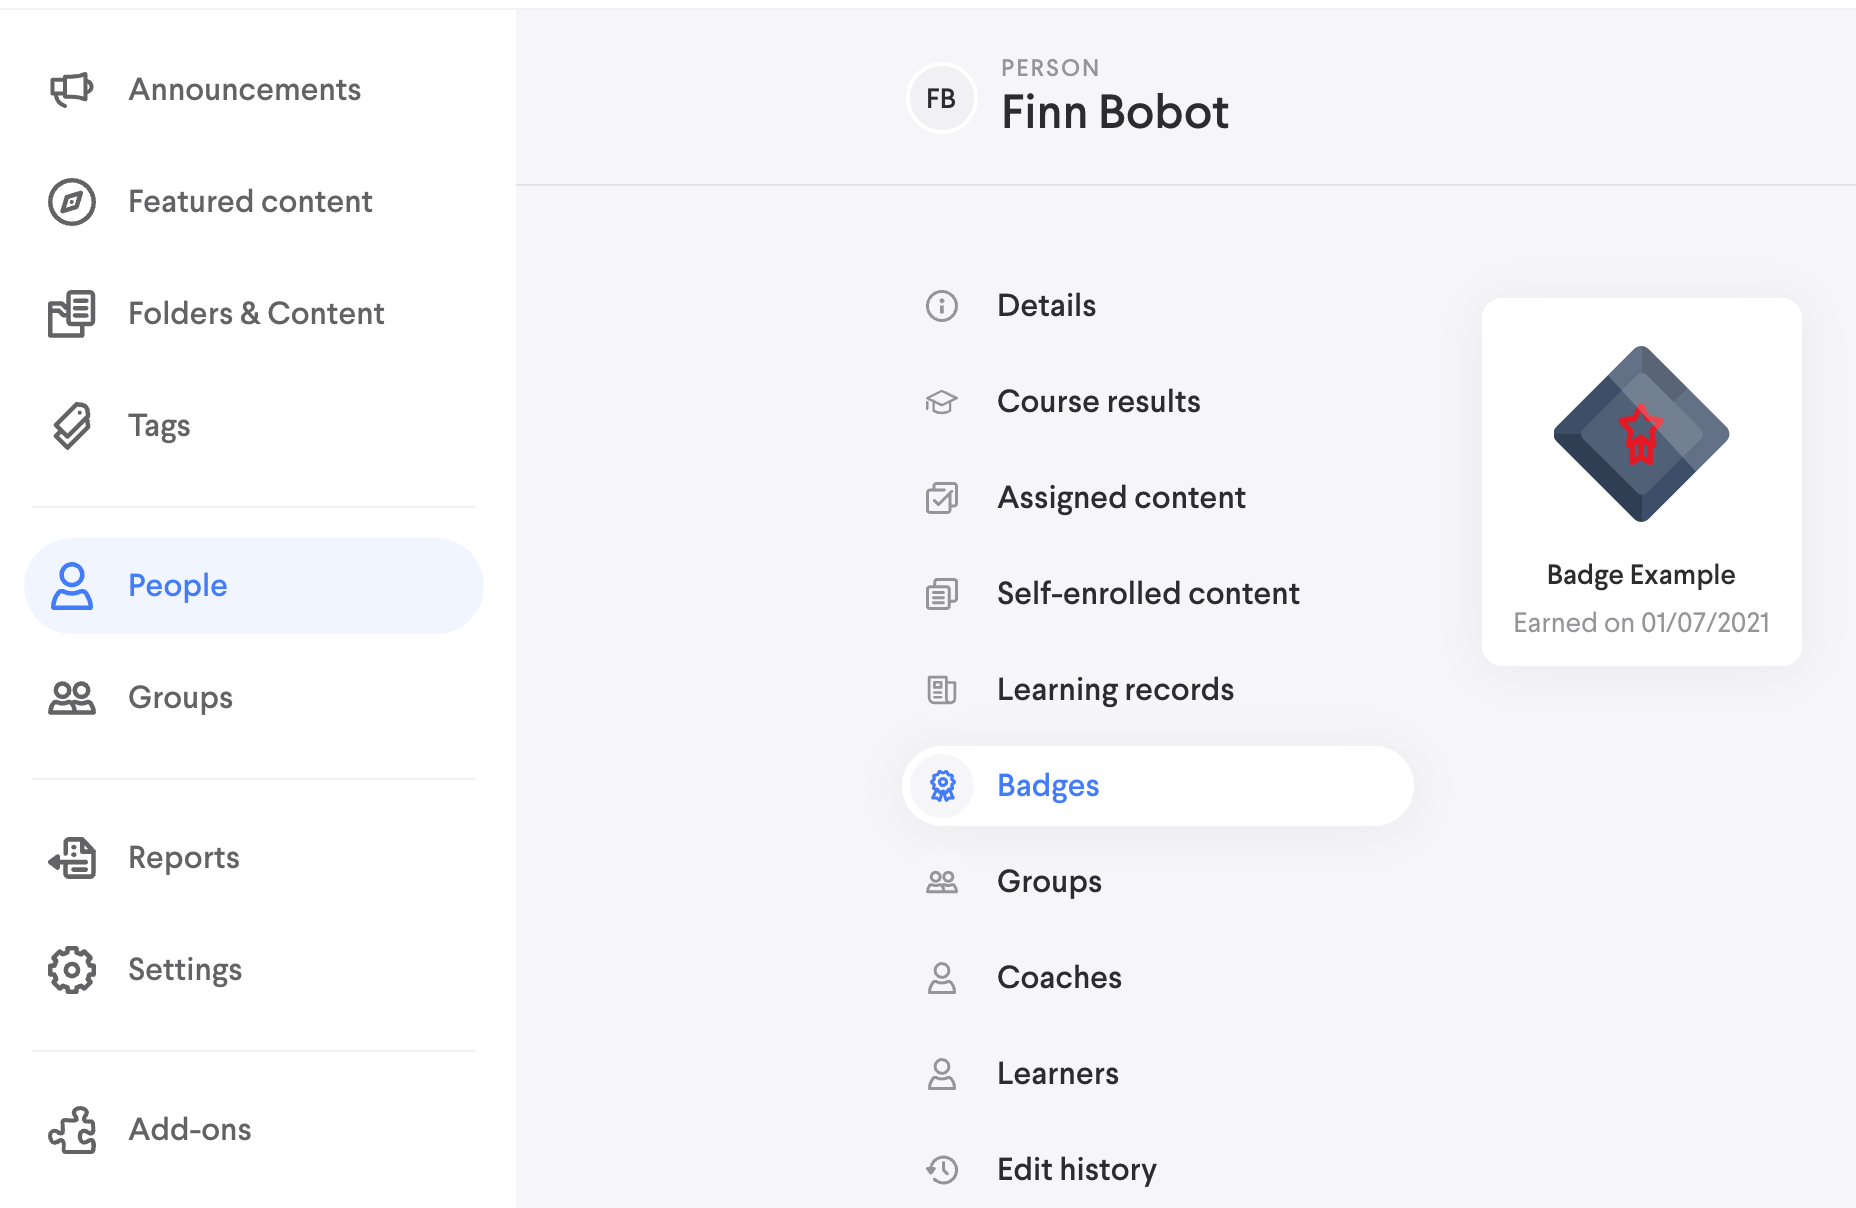Show the Coaches list for this person

[x=1058, y=978]
